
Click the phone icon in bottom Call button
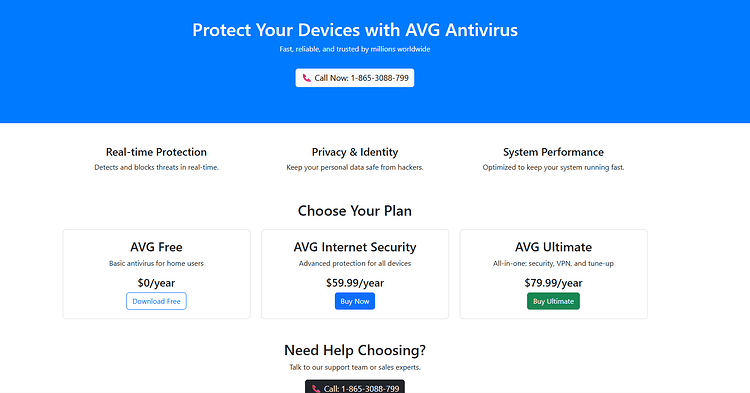[x=316, y=389]
